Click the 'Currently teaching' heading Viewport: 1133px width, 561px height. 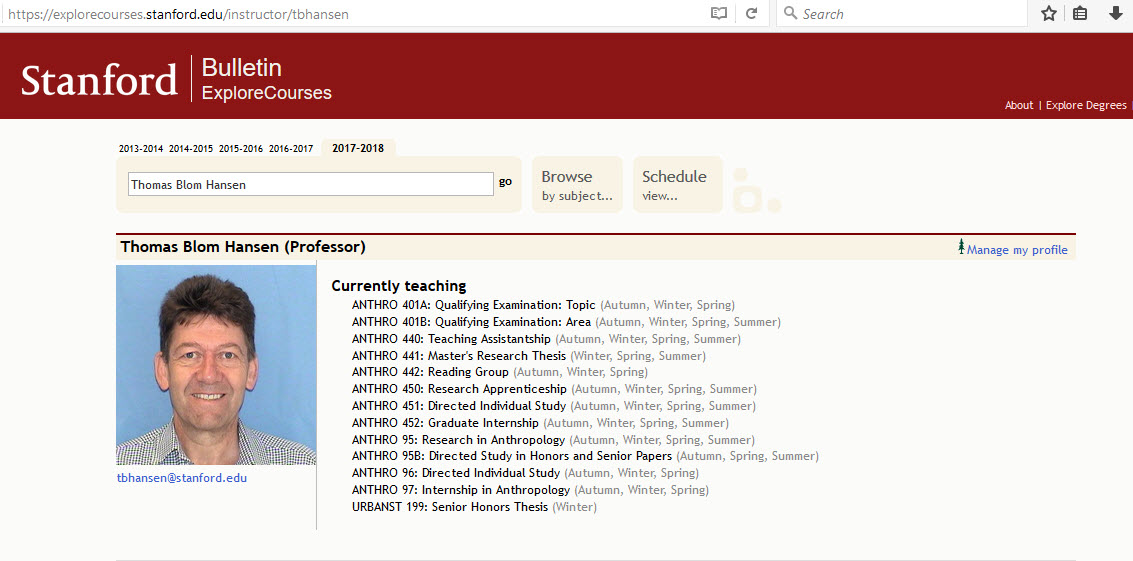tap(399, 286)
